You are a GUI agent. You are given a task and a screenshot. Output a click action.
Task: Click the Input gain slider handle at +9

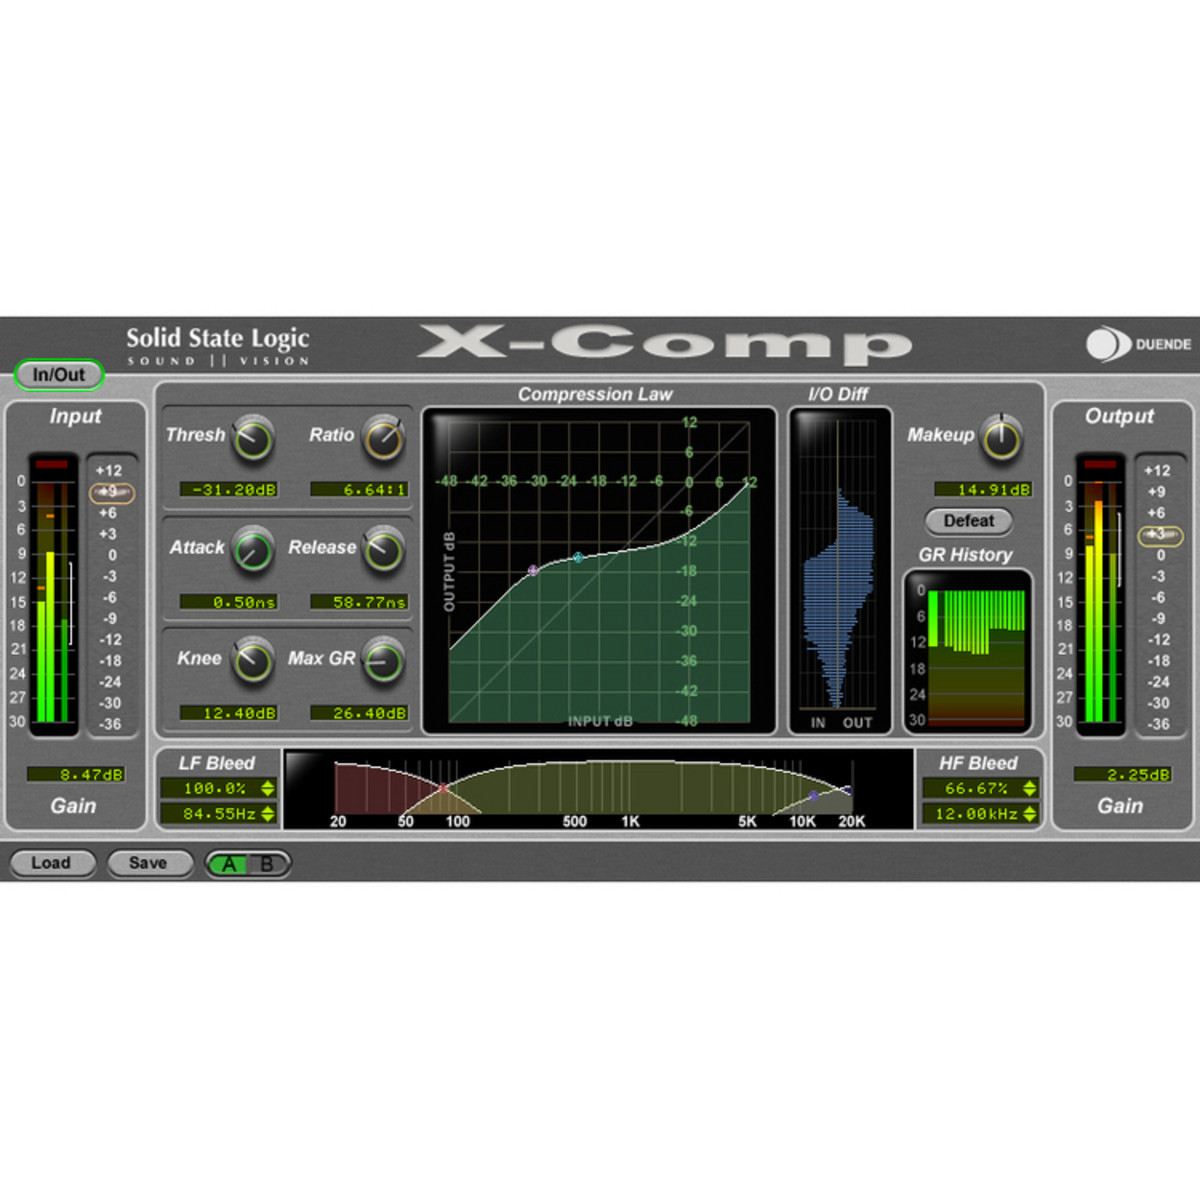(x=111, y=492)
